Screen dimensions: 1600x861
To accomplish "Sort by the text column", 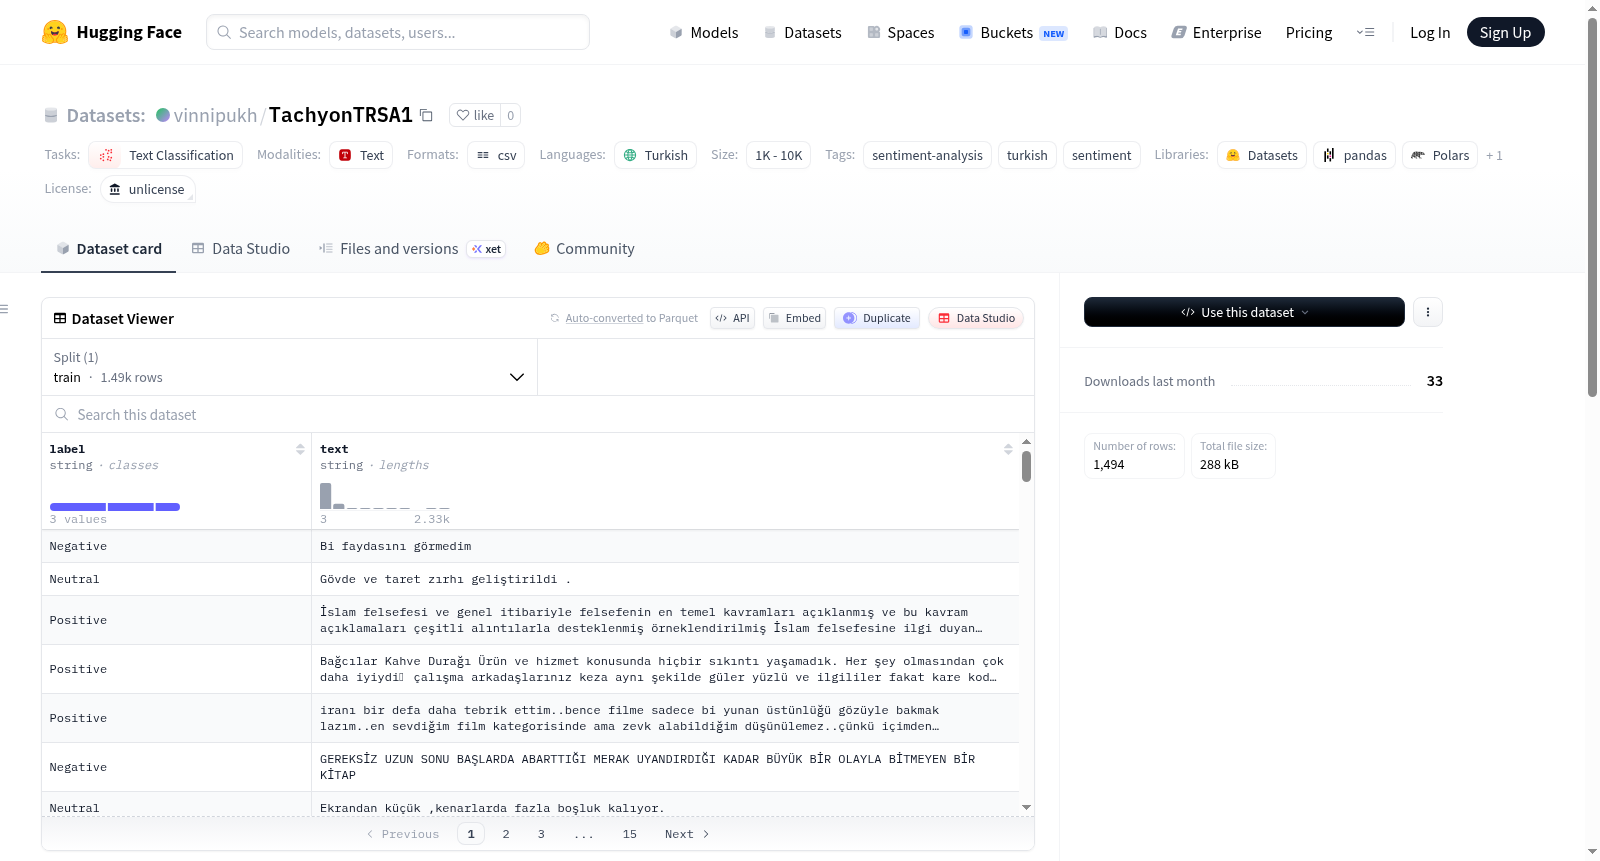I will (1008, 449).
